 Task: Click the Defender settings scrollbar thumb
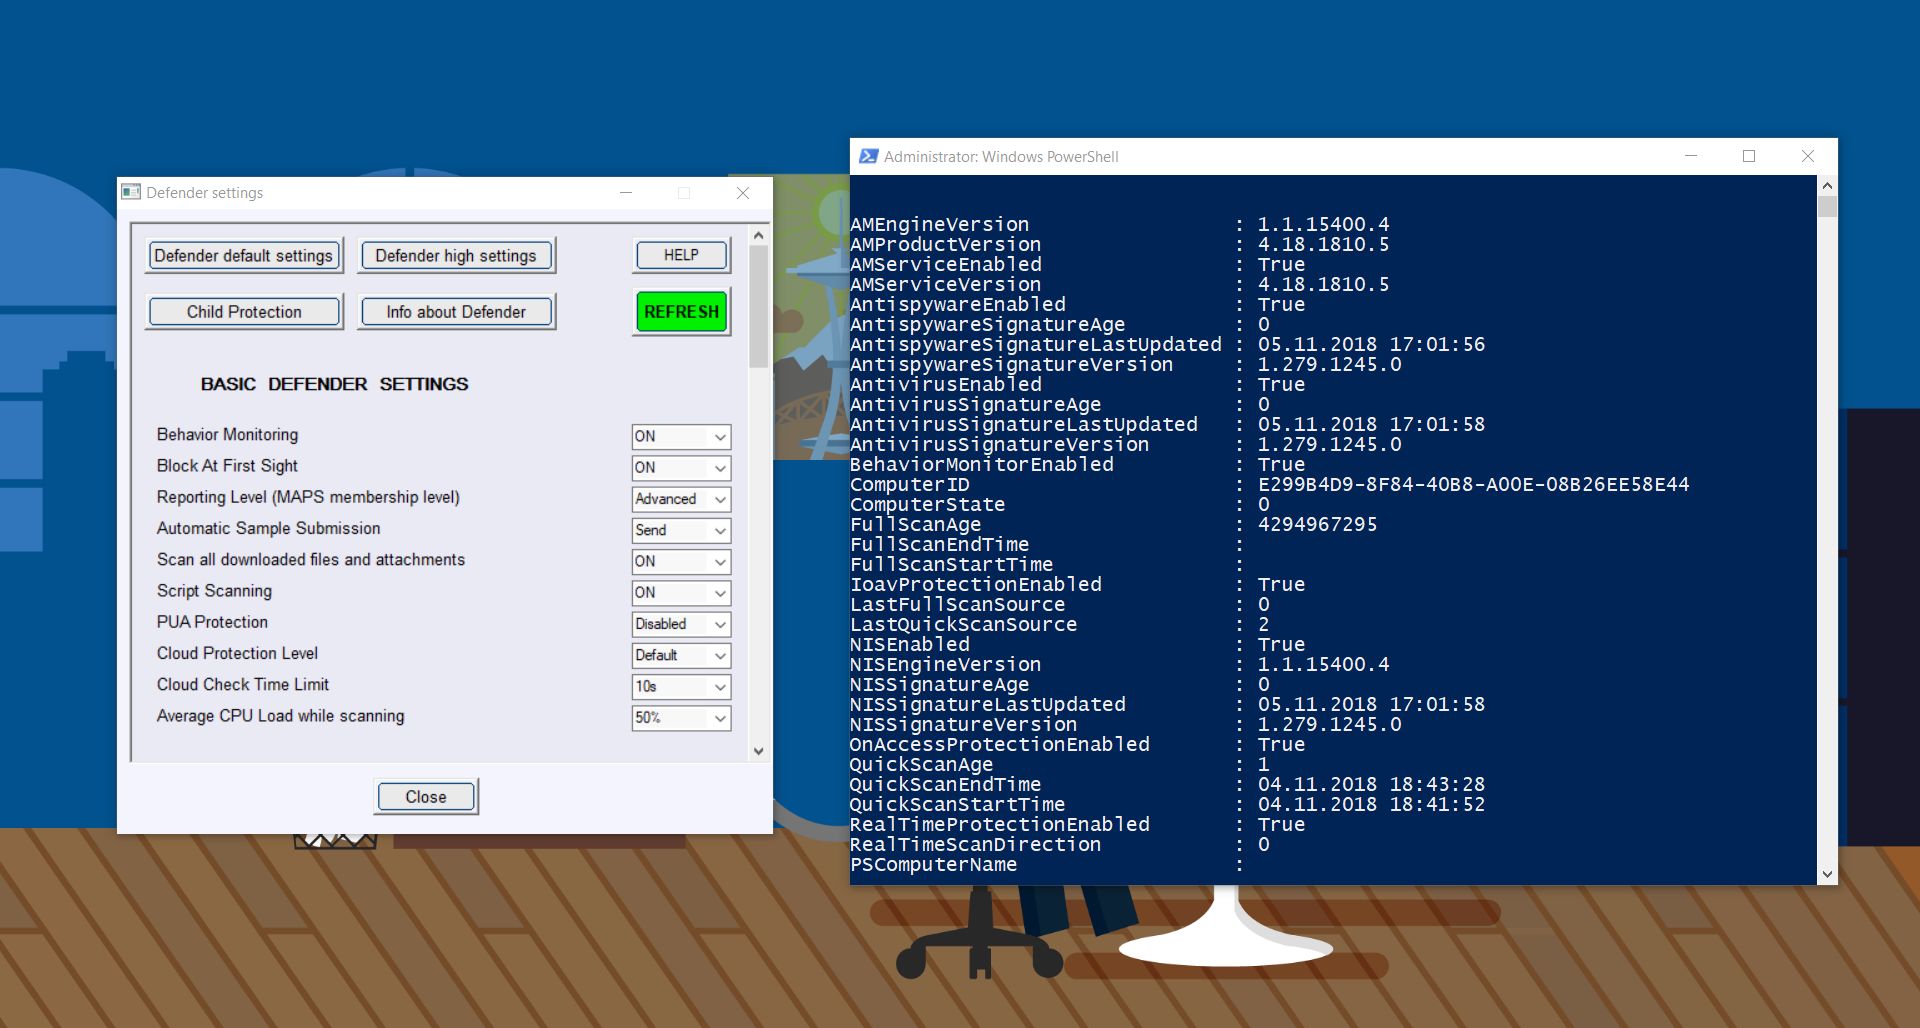[758, 305]
